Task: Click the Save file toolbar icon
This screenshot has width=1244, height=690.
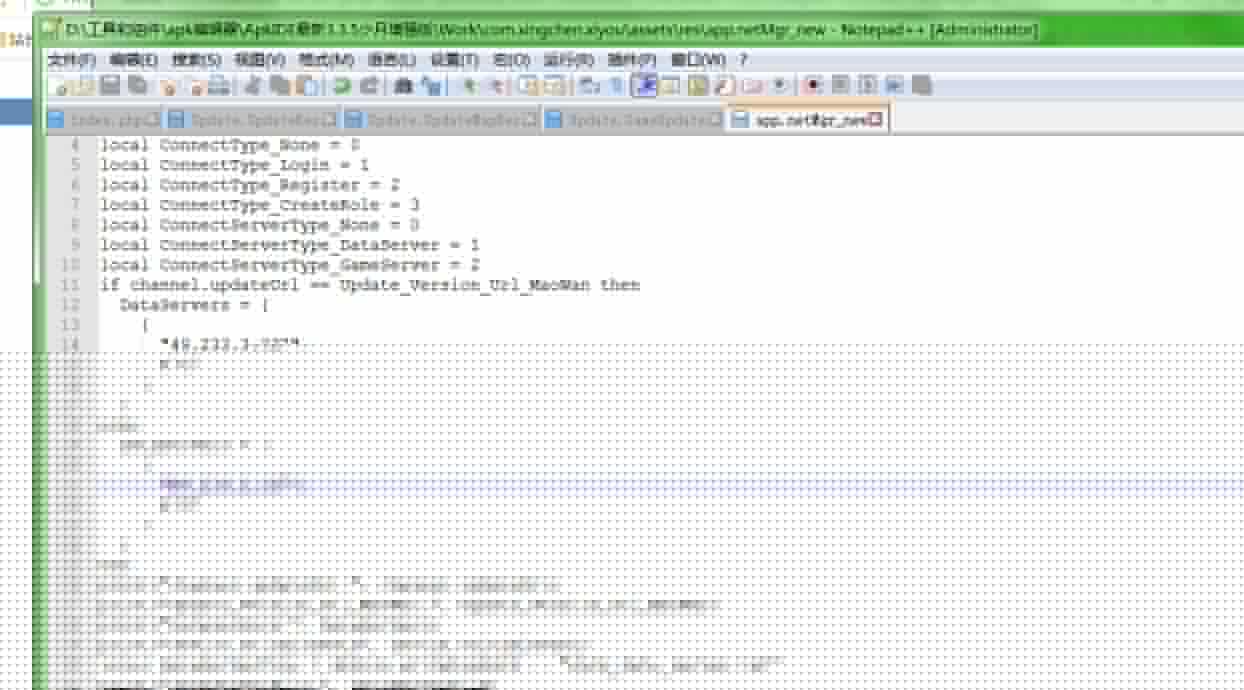Action: pos(110,86)
